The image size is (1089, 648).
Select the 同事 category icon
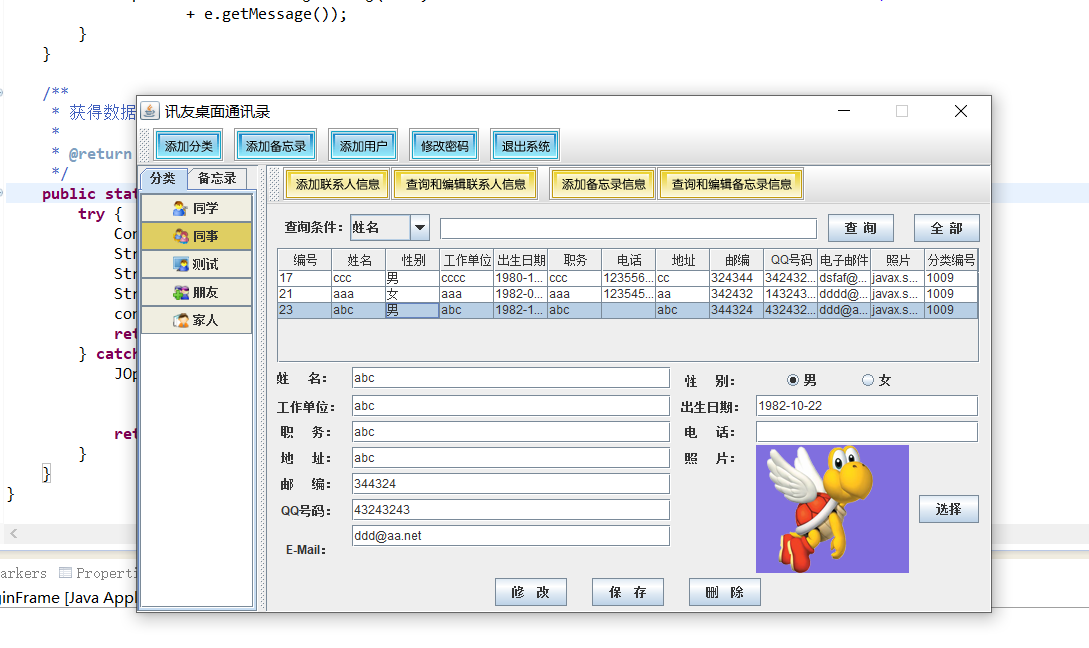click(180, 237)
